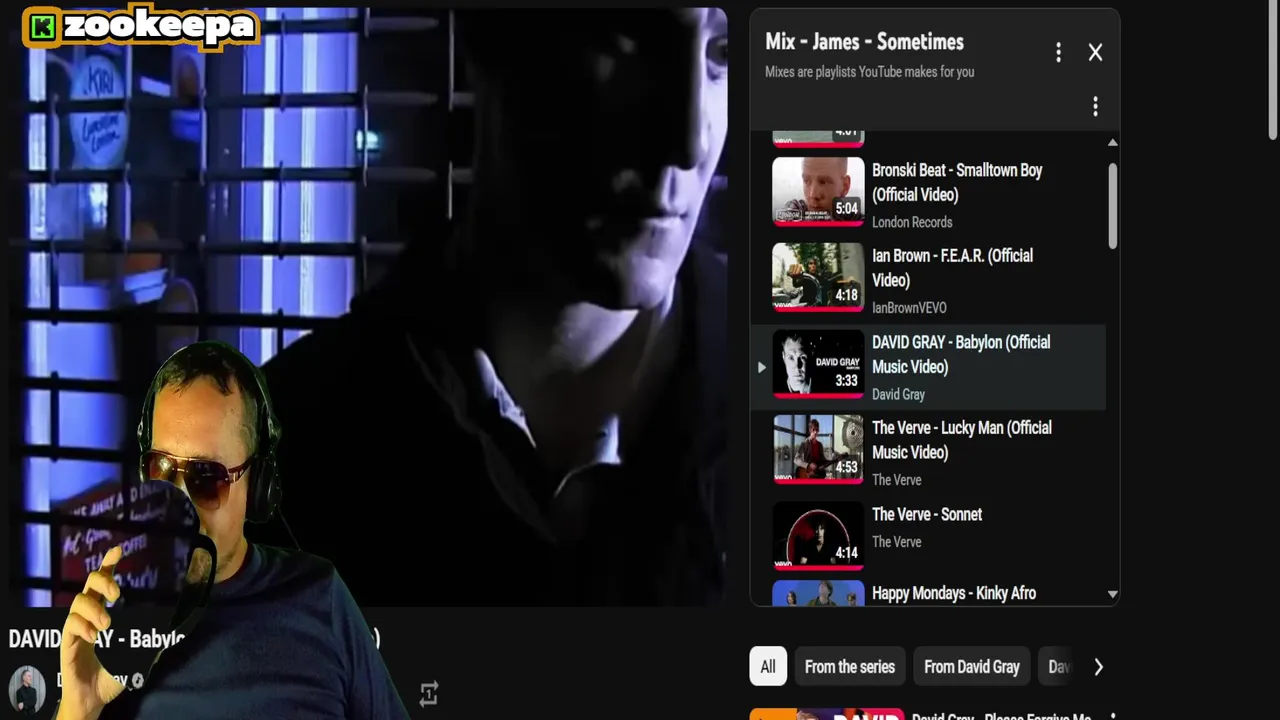Toggle the loop icon below the video

tap(429, 693)
